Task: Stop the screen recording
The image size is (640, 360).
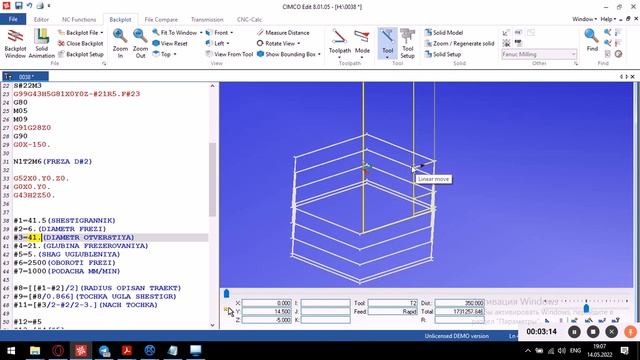Action: (593, 332)
